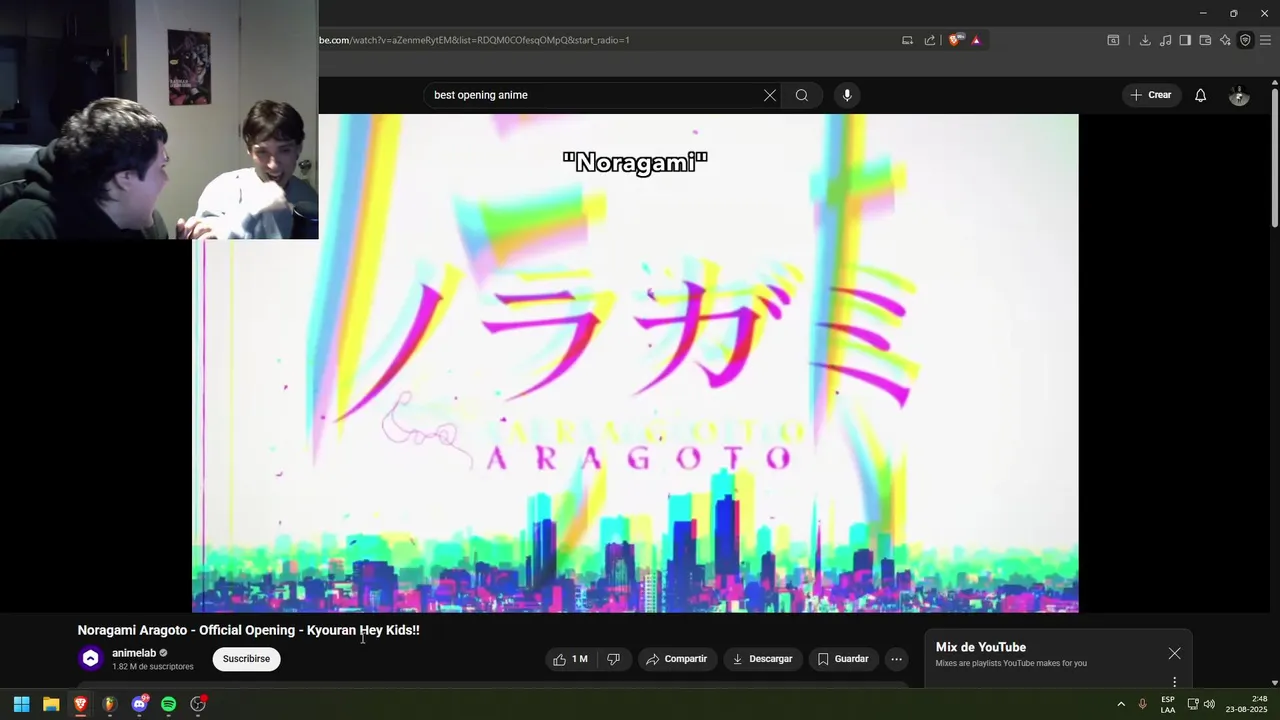Open Brave VPN shield icon
Screen dimensions: 1280x720
(x=1245, y=40)
